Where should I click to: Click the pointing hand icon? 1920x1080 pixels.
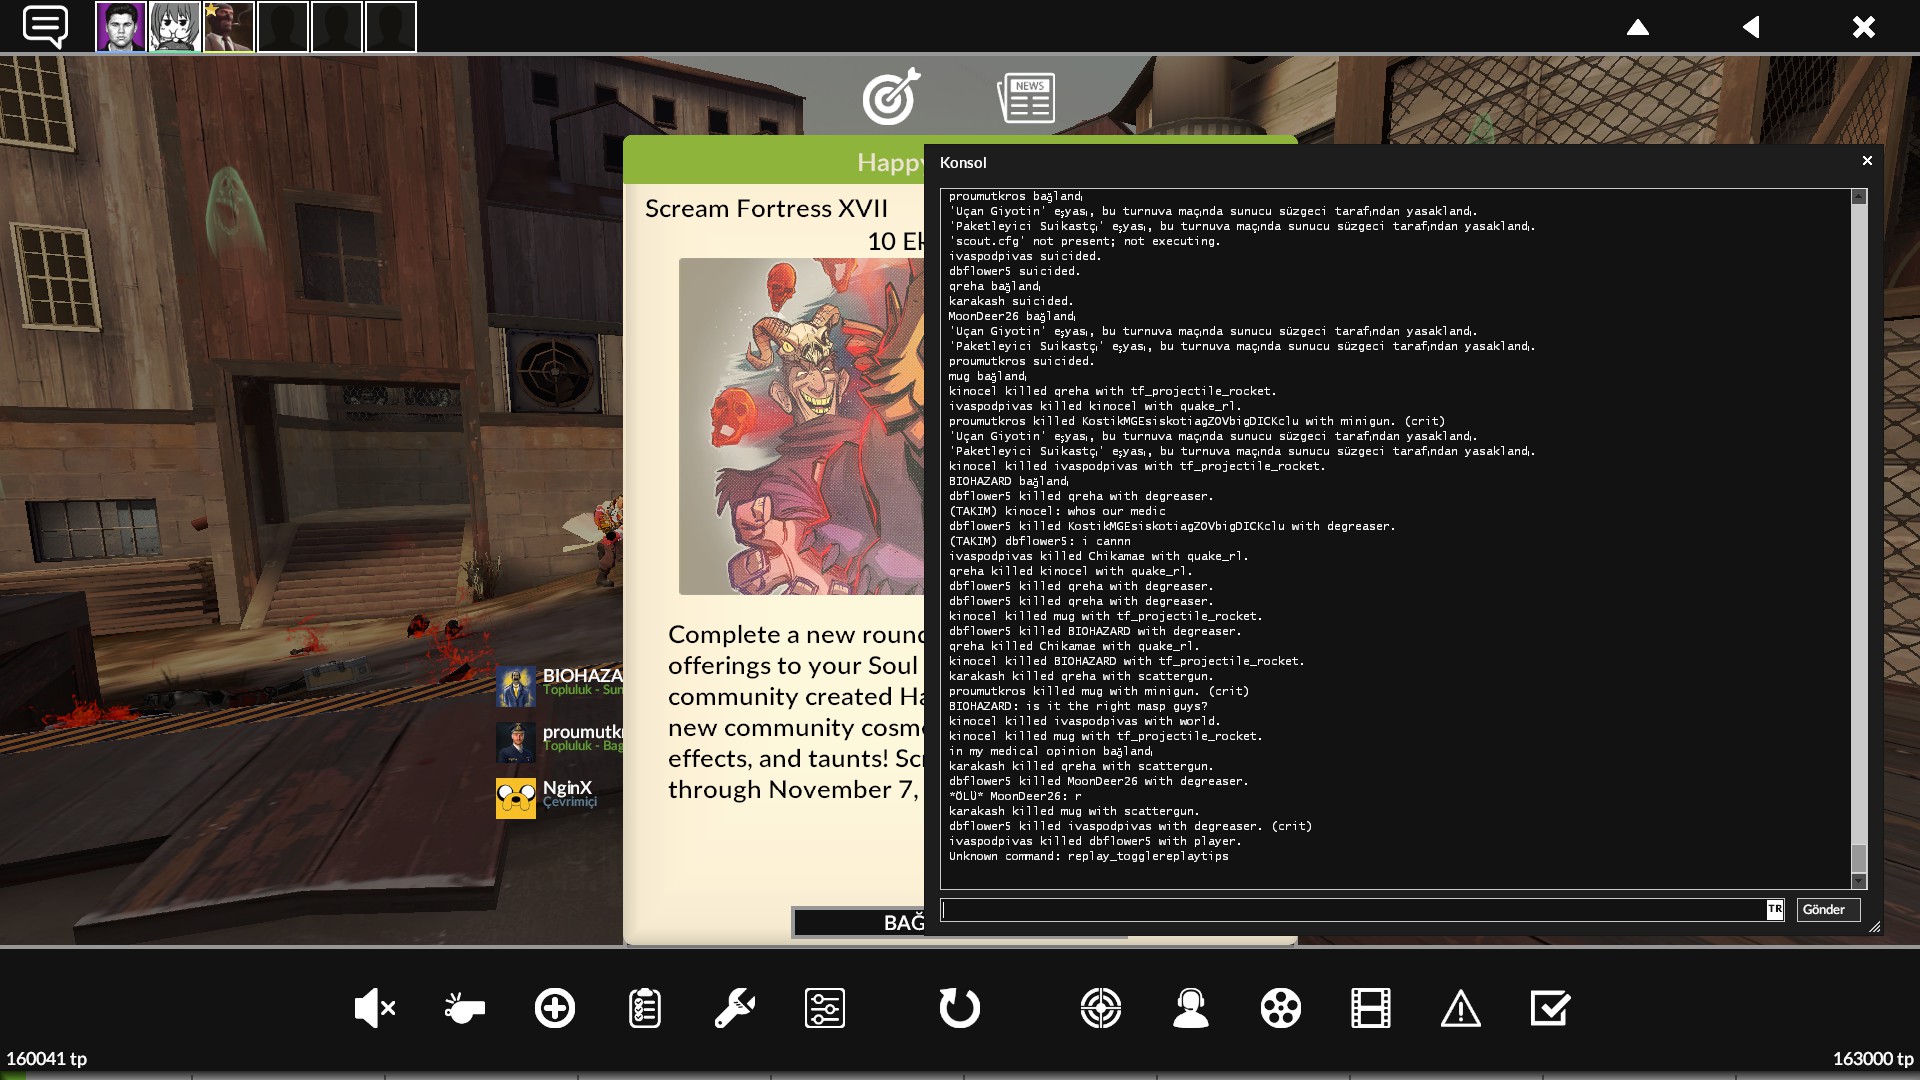tap(464, 1008)
